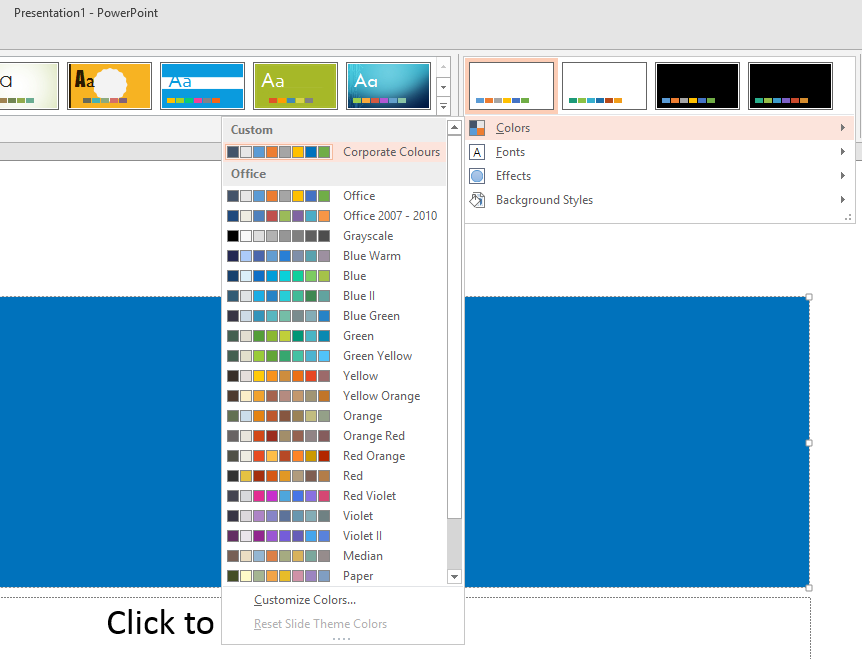Expand the Background Styles submenu arrow
The height and width of the screenshot is (659, 862).
[x=843, y=200]
